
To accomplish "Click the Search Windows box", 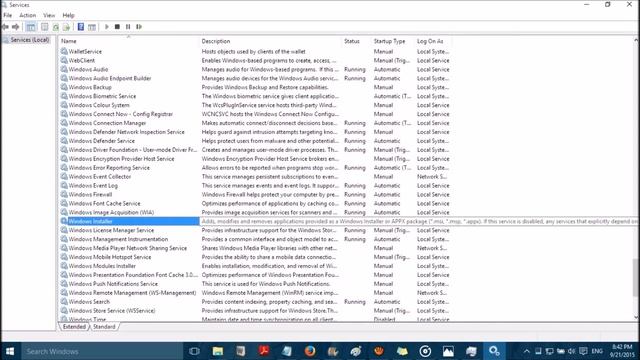I will point(102,351).
